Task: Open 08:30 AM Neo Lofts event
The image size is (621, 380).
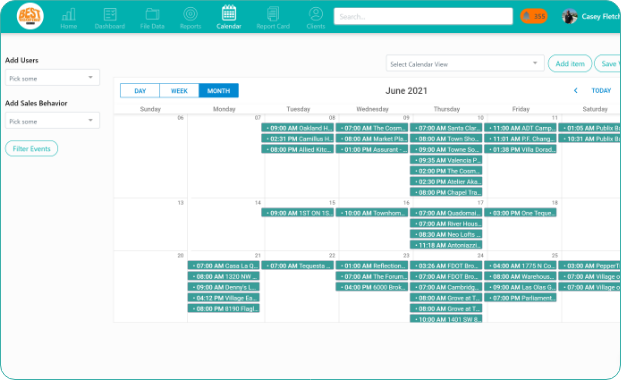Action: [446, 234]
